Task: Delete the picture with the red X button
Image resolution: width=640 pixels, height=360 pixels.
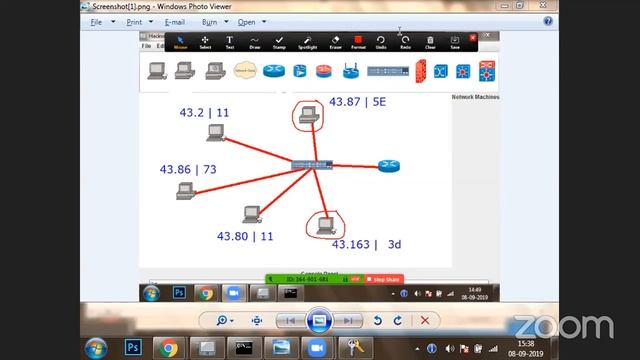Action: click(425, 320)
